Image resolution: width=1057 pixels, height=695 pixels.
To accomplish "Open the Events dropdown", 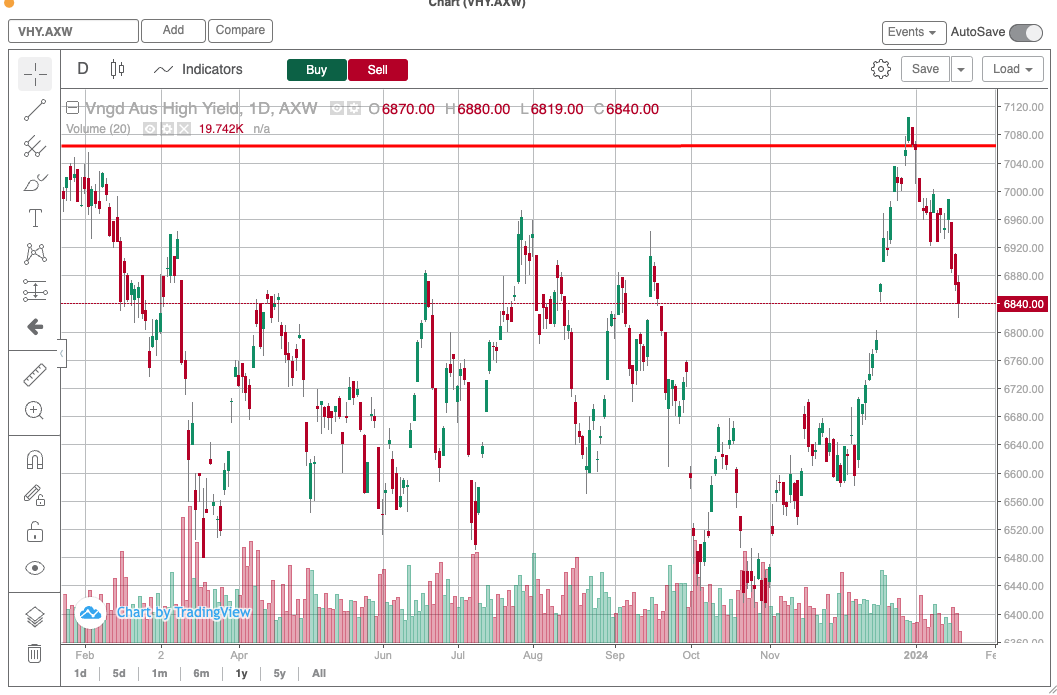I will pos(913,32).
